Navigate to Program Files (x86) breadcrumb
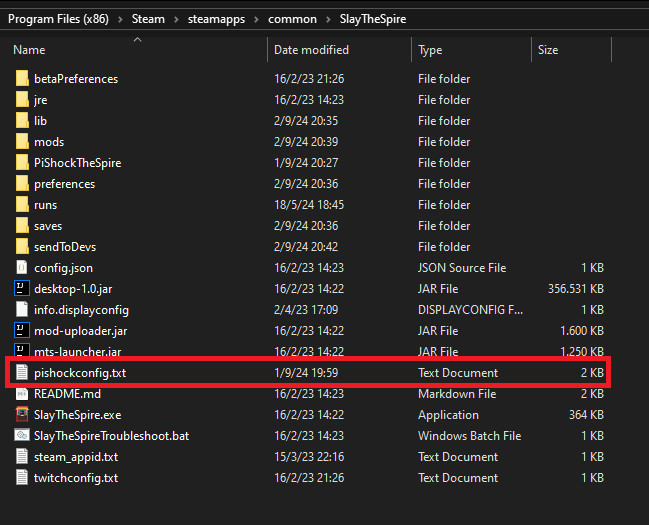 click(58, 19)
